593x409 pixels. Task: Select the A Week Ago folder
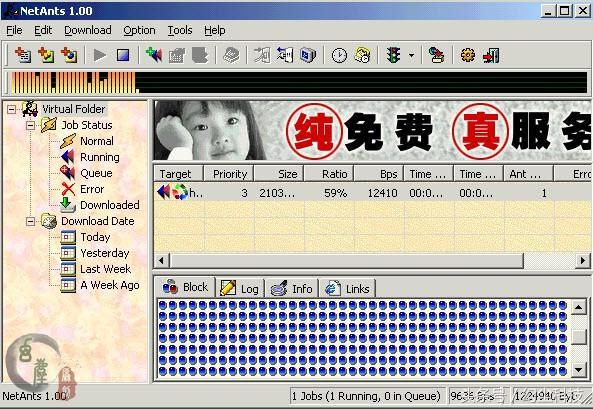(110, 285)
